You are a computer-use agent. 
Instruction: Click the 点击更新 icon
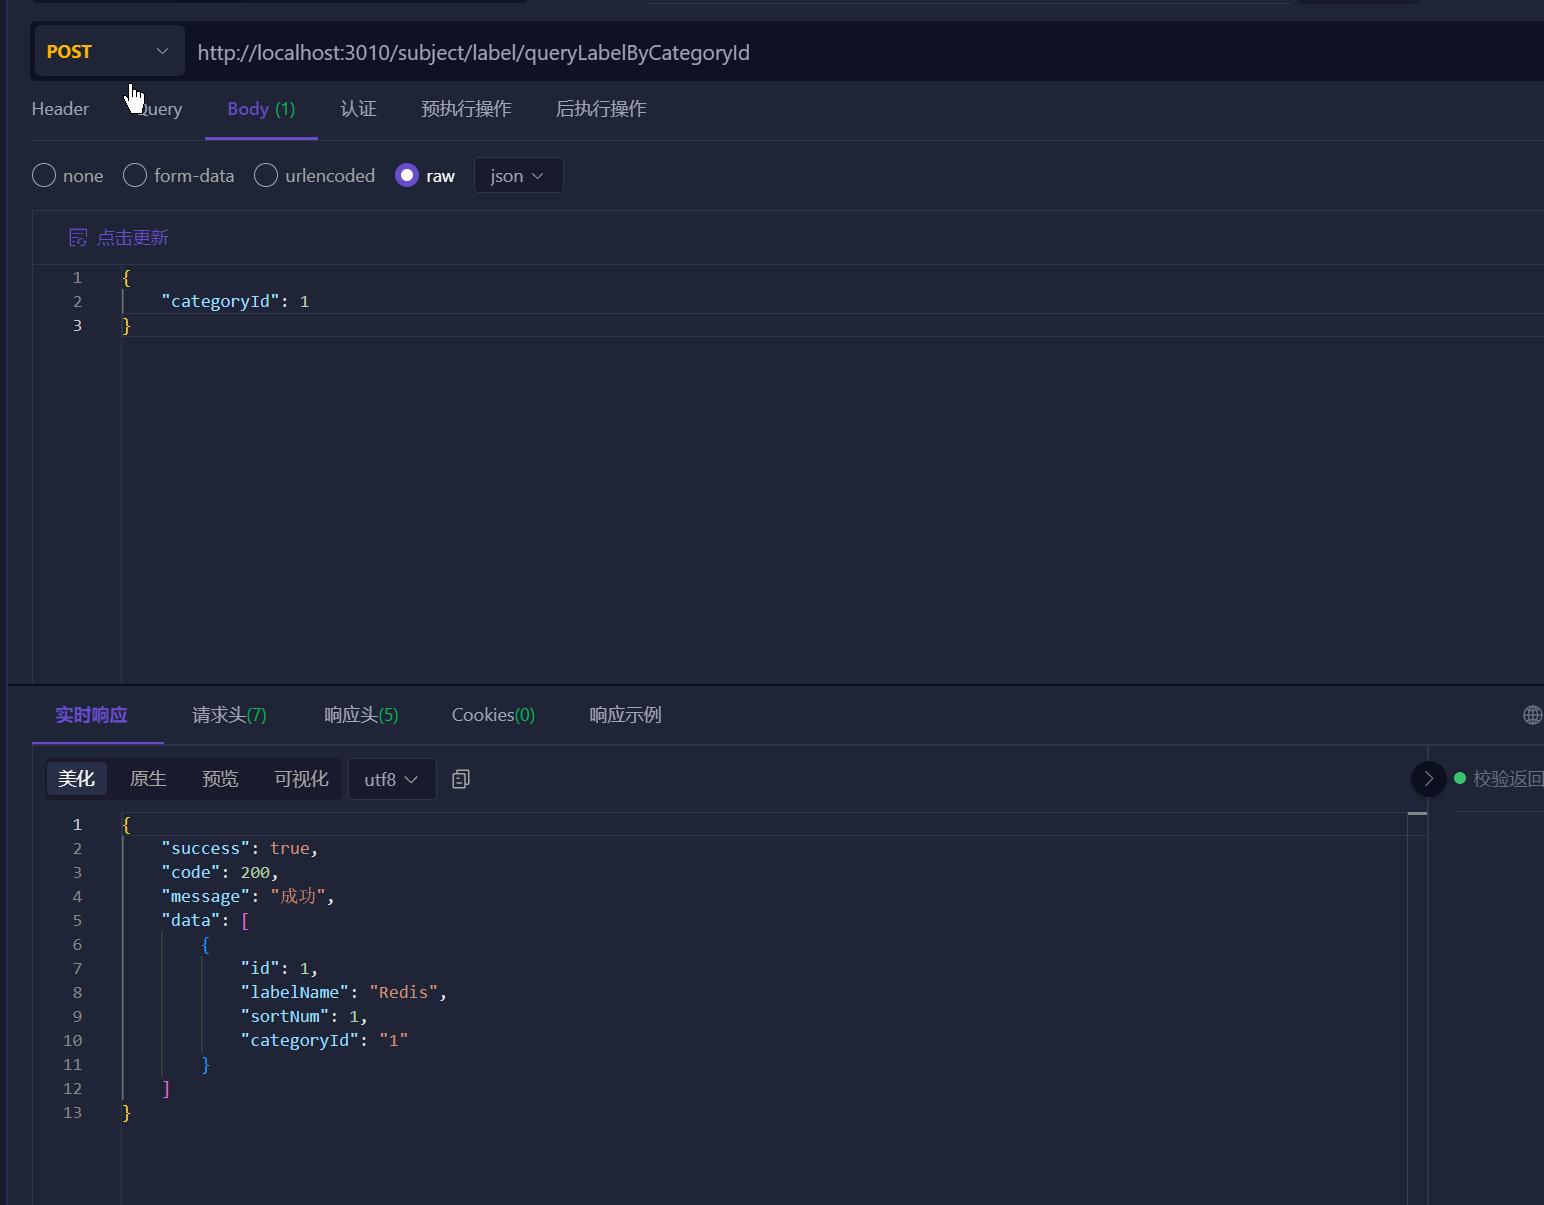click(x=78, y=238)
